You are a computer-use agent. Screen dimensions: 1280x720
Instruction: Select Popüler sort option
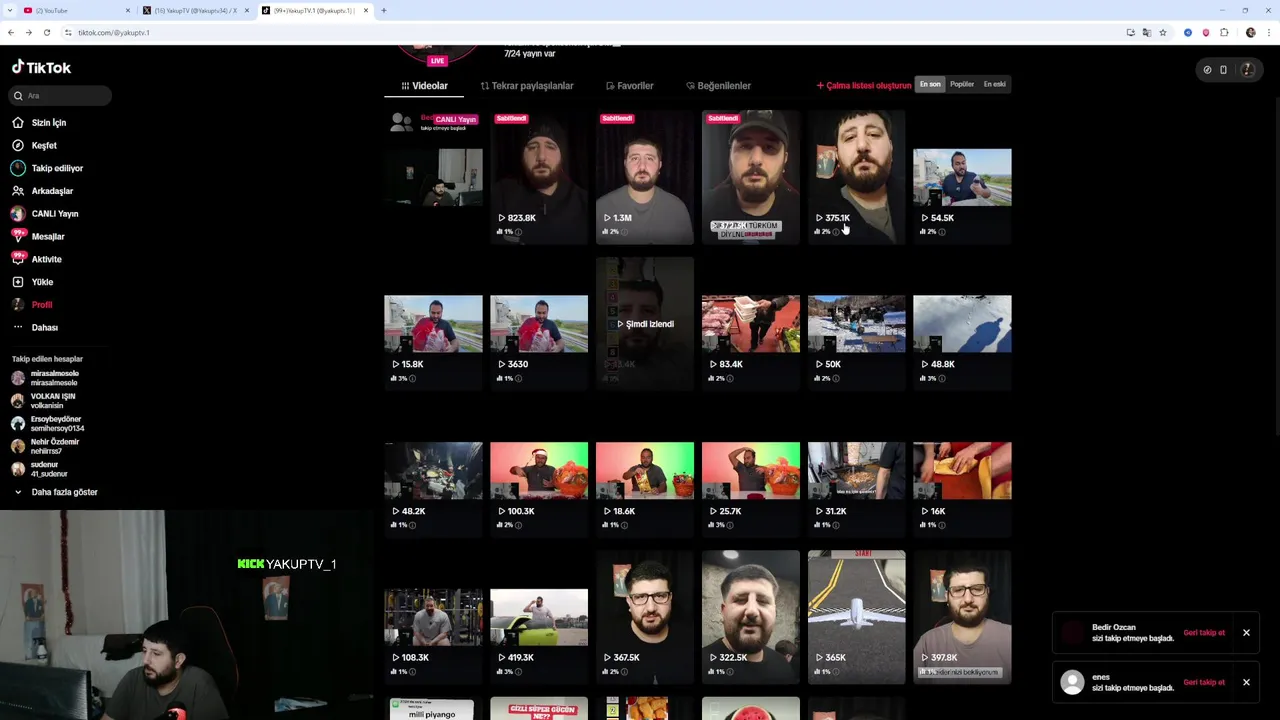coord(962,85)
